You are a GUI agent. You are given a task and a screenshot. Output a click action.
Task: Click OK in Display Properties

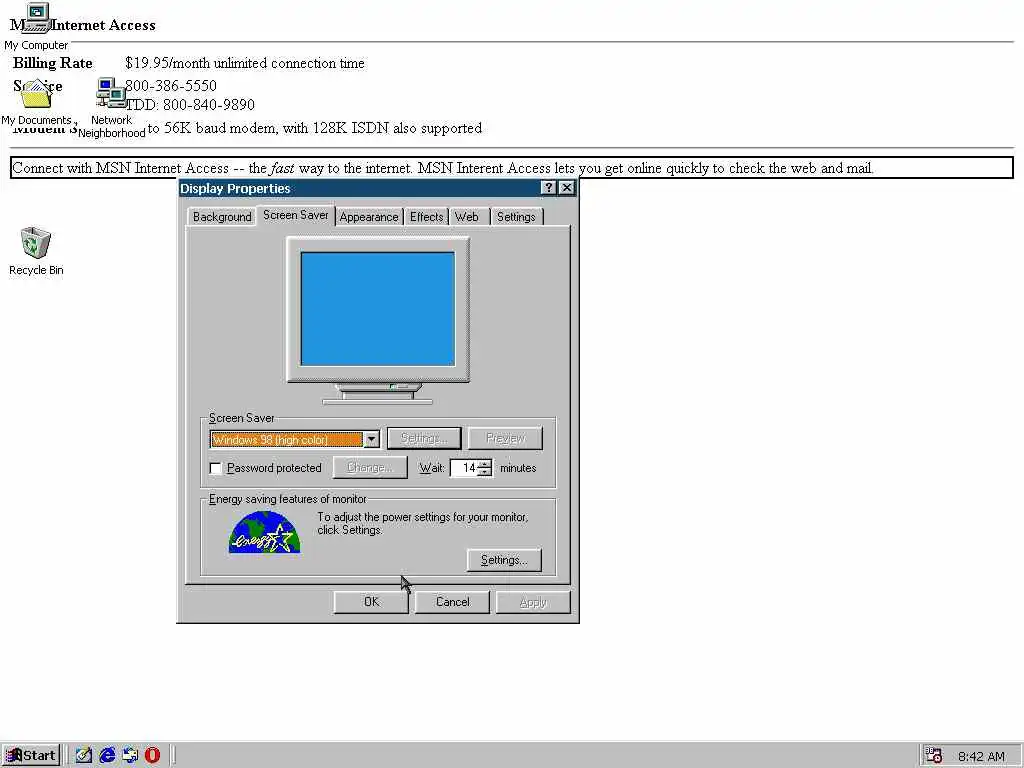tap(371, 602)
